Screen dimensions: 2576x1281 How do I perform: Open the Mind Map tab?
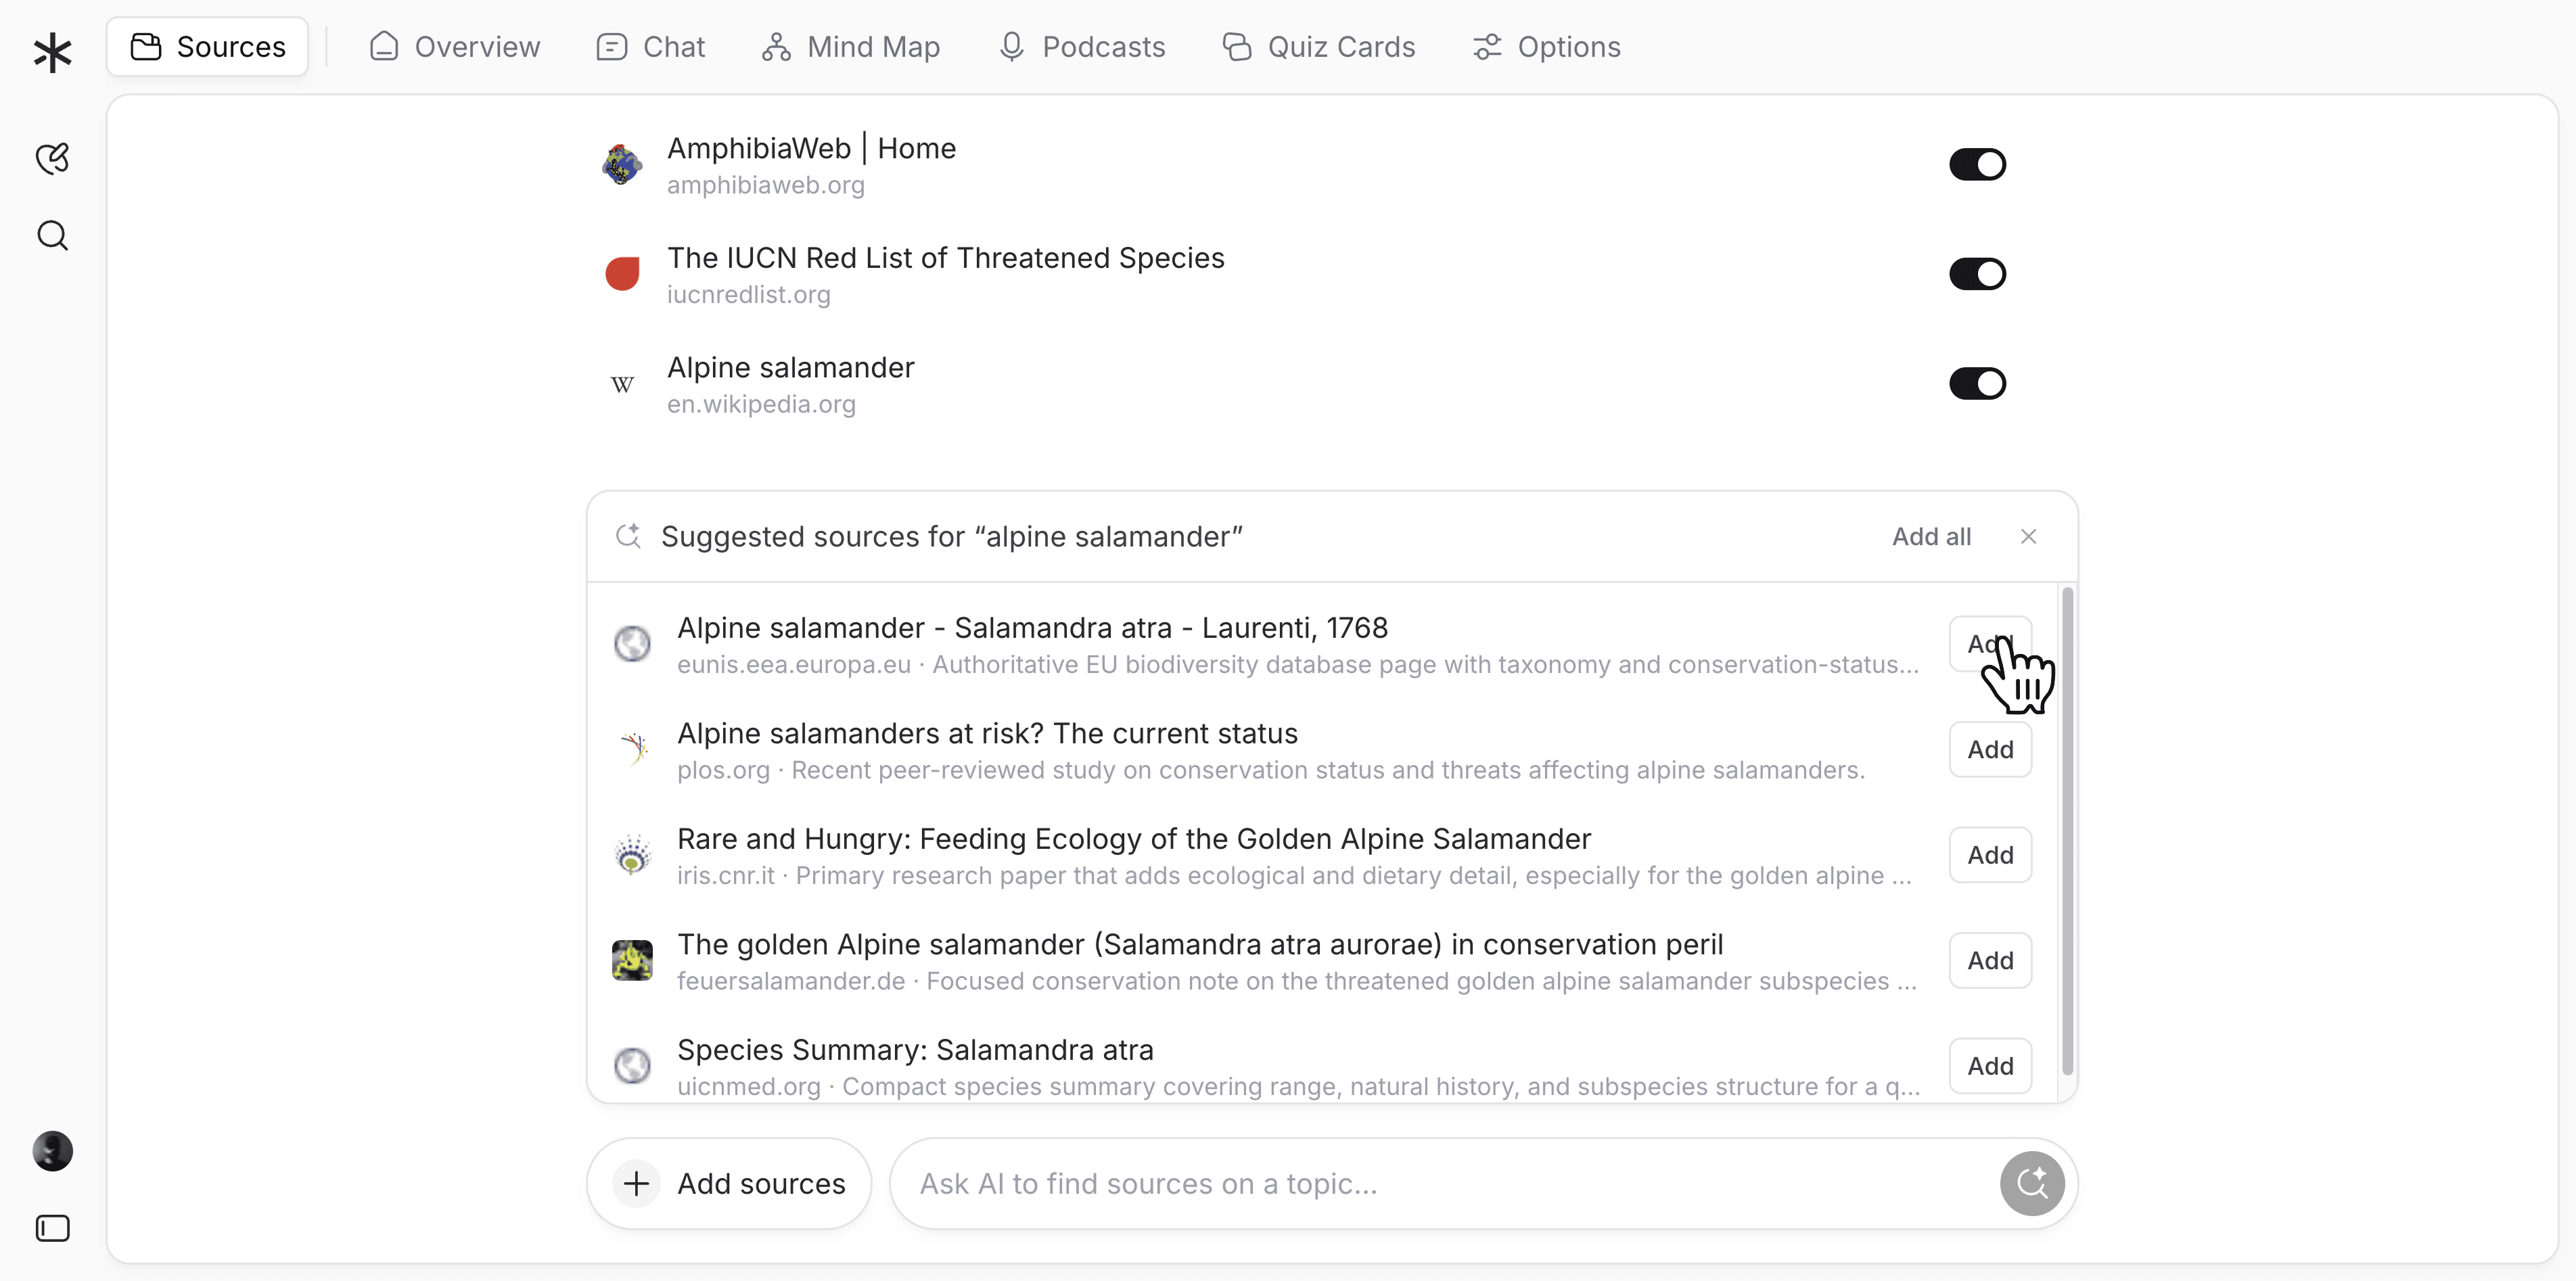click(x=851, y=47)
